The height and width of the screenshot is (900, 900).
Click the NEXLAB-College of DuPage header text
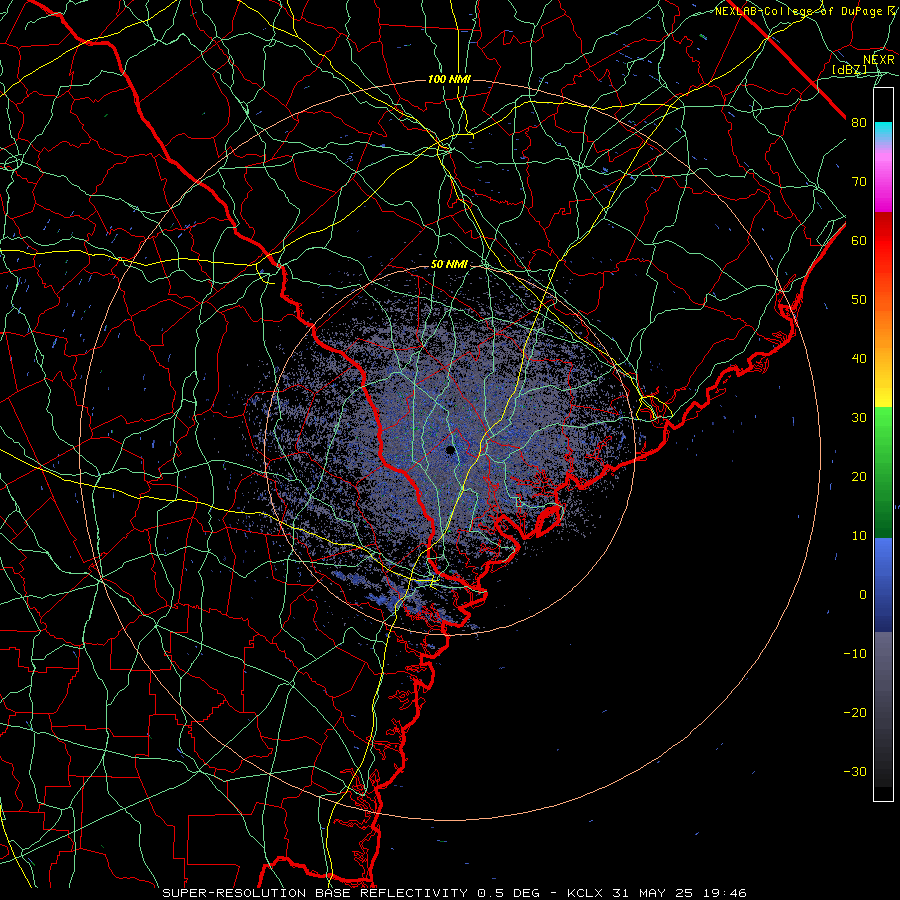(x=805, y=11)
